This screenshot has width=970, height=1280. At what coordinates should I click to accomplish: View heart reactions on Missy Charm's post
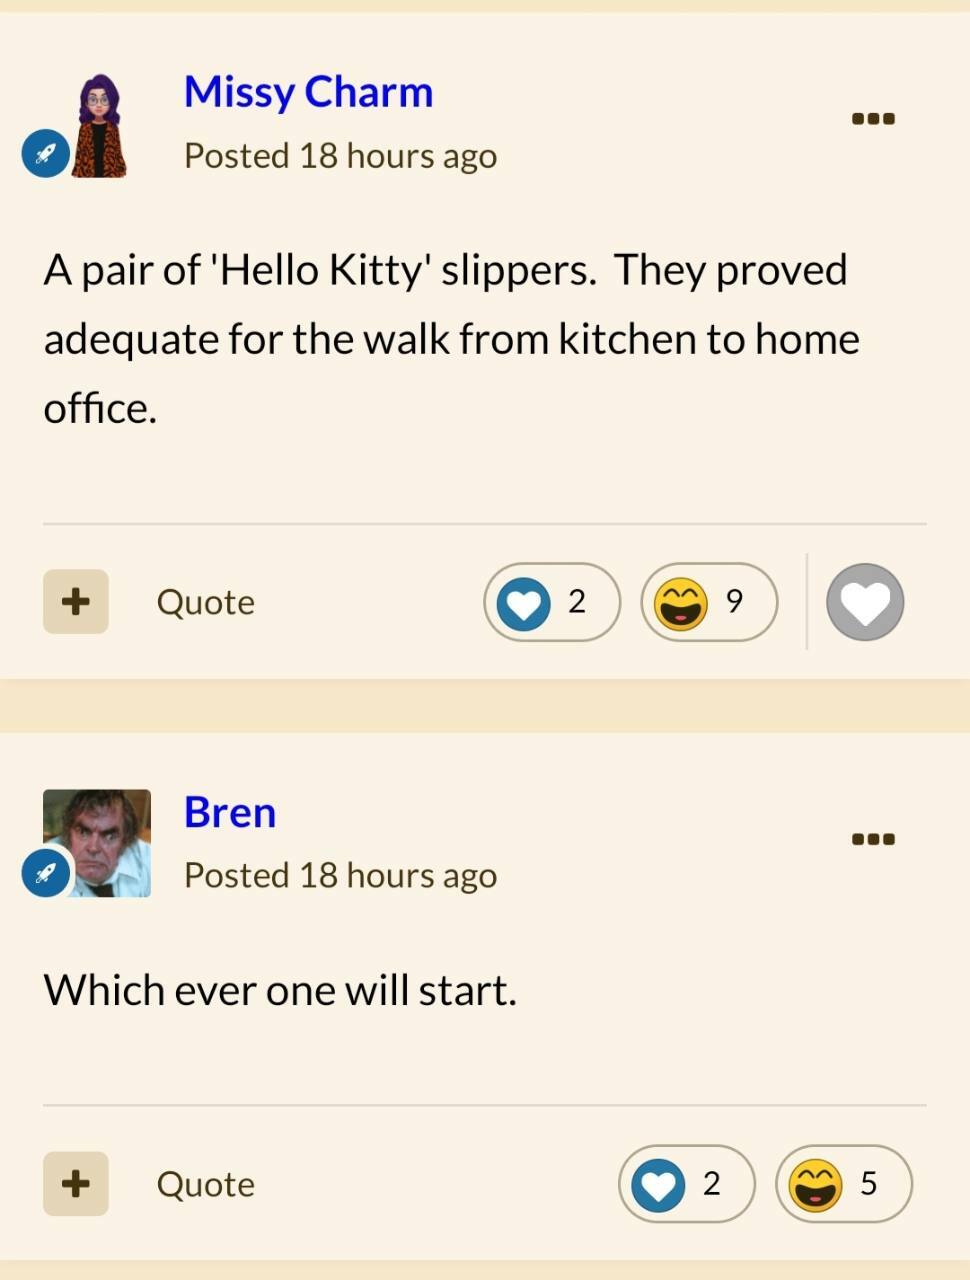click(x=552, y=602)
